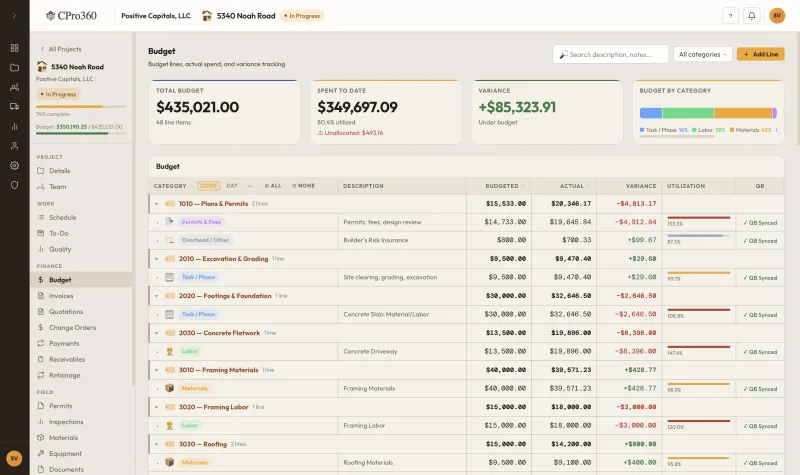800x475 pixels.
Task: Click the Concrete Slab task calendar icon
Action: [x=169, y=314]
